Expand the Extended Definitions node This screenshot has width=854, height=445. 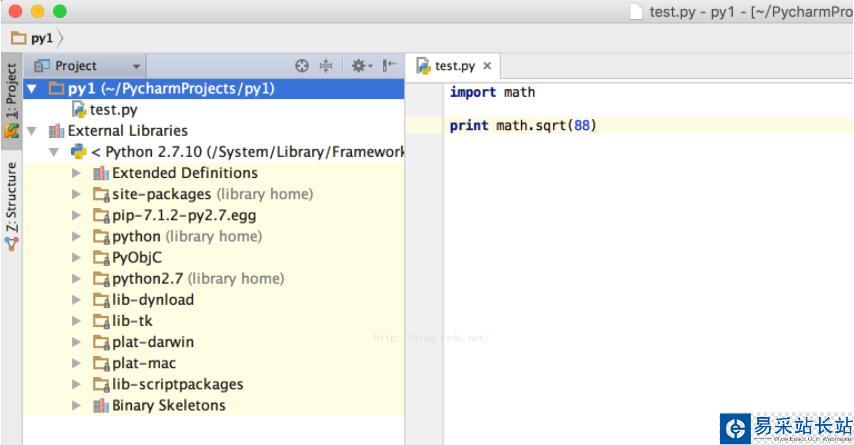[78, 173]
